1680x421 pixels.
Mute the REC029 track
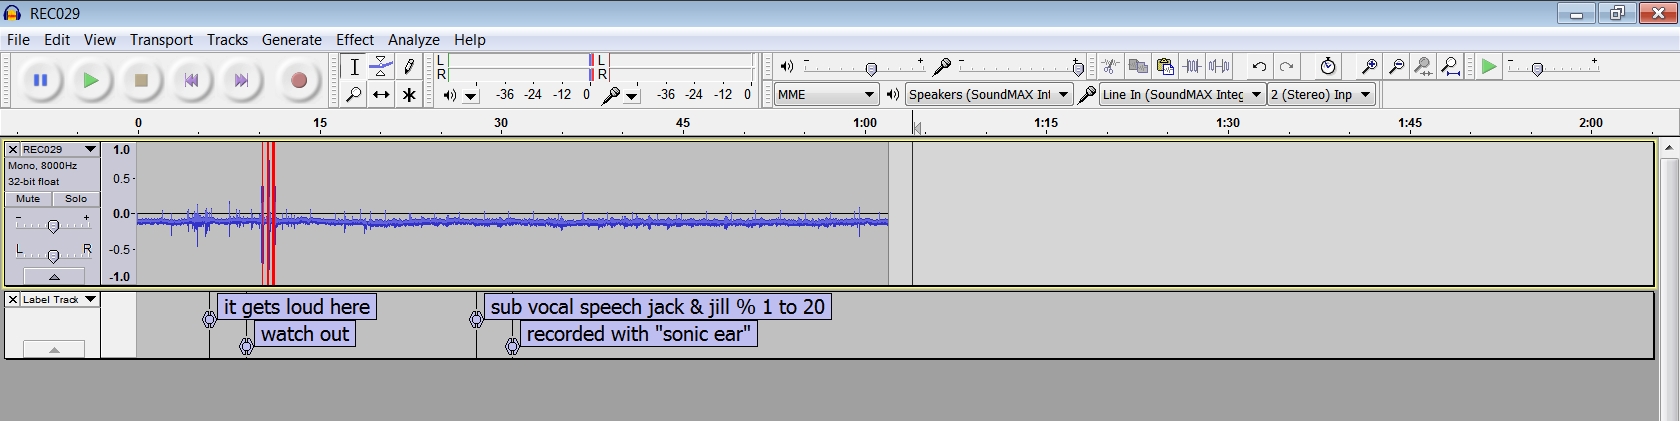click(x=28, y=199)
